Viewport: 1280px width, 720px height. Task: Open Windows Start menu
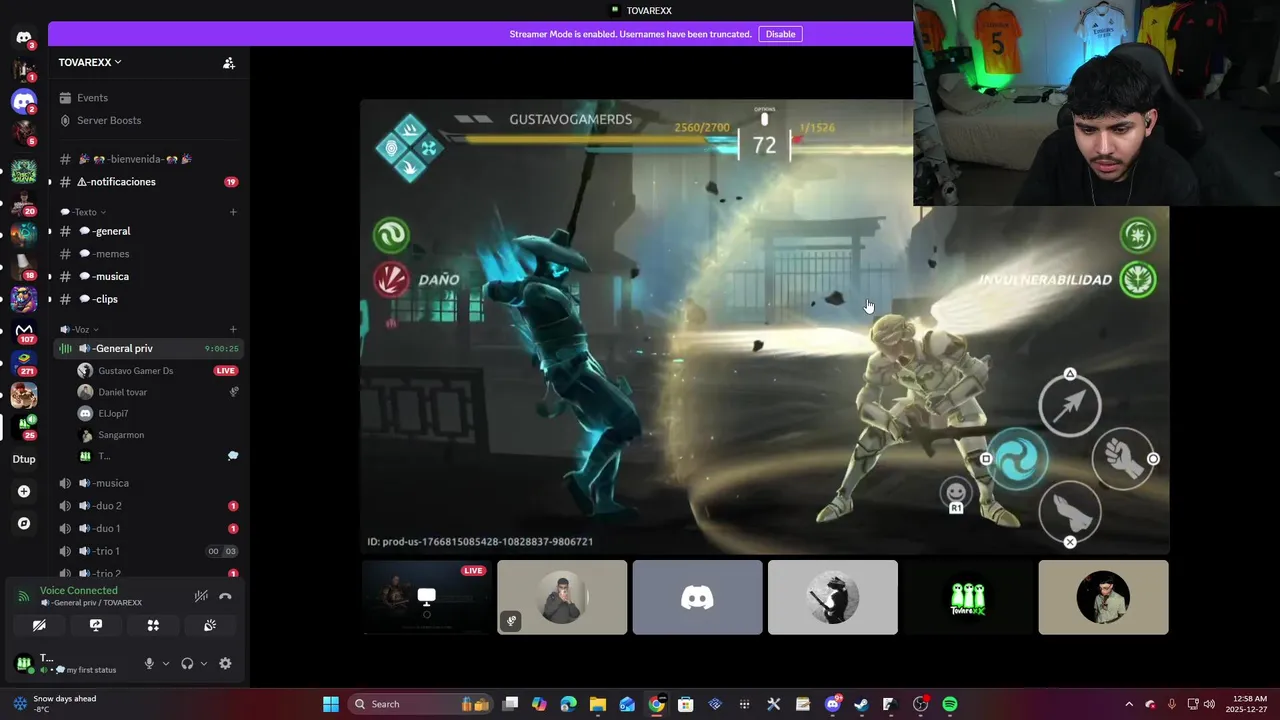[x=331, y=704]
